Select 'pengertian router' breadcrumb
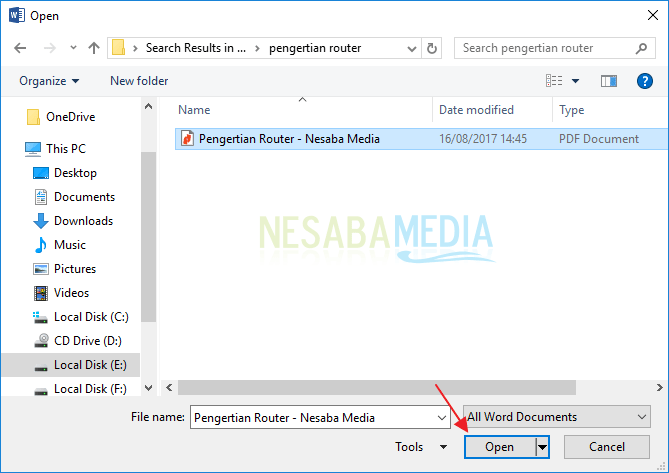Screen dimensions: 669x473 click(315, 48)
